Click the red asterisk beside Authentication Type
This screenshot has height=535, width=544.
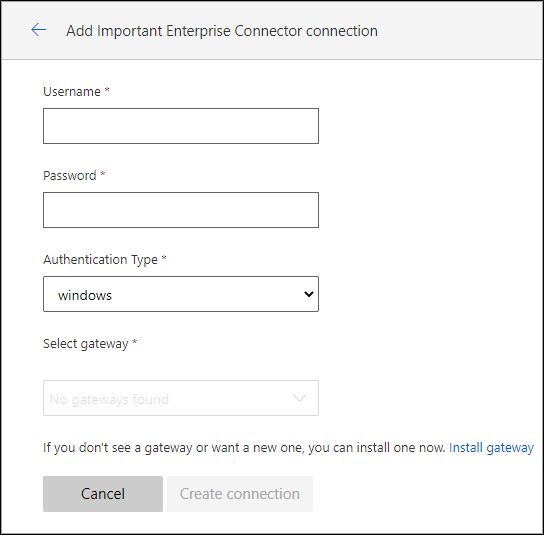(164, 258)
